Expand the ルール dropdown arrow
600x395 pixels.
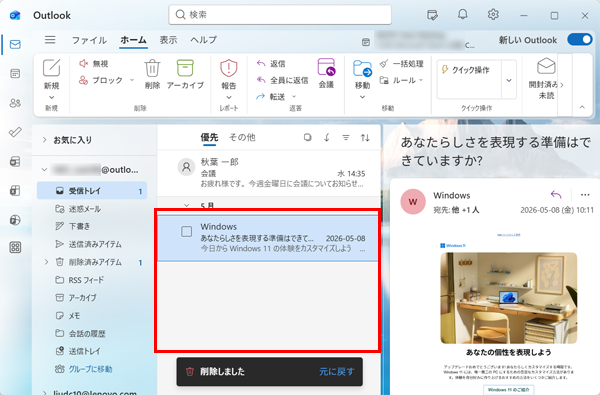click(x=421, y=80)
